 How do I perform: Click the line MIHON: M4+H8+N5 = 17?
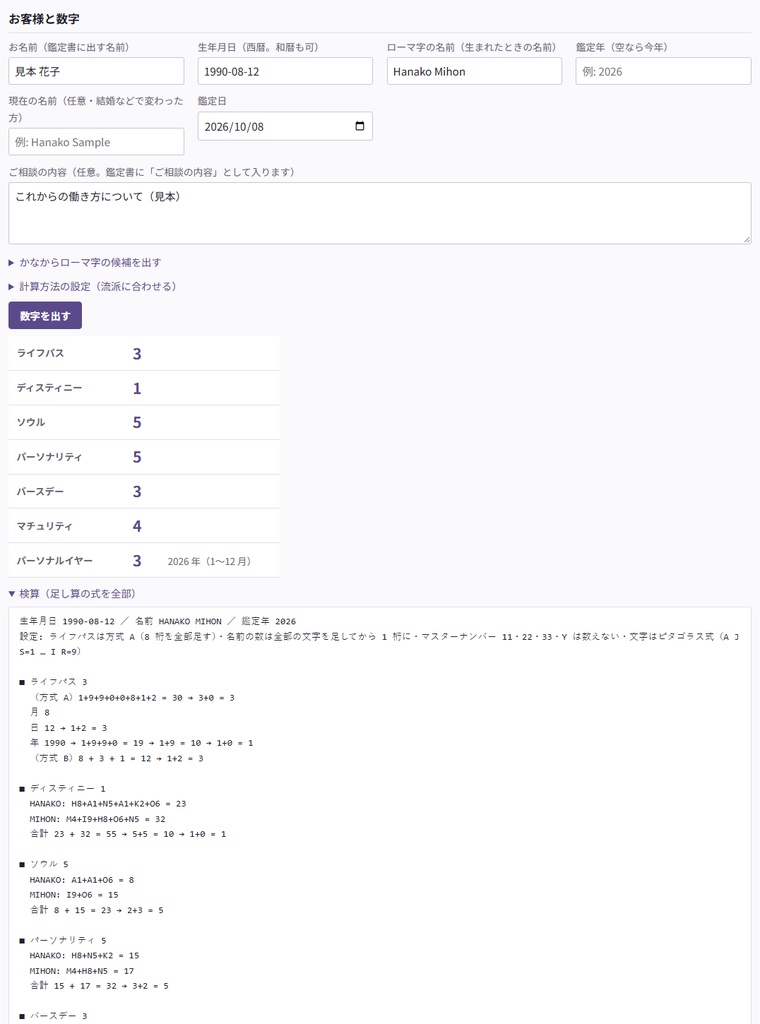tap(82, 971)
